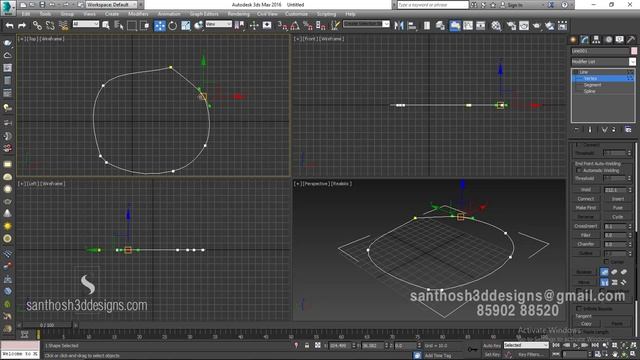Click the Use Pivot Point Center icon
This screenshot has height=360, width=640.
tap(240, 26)
